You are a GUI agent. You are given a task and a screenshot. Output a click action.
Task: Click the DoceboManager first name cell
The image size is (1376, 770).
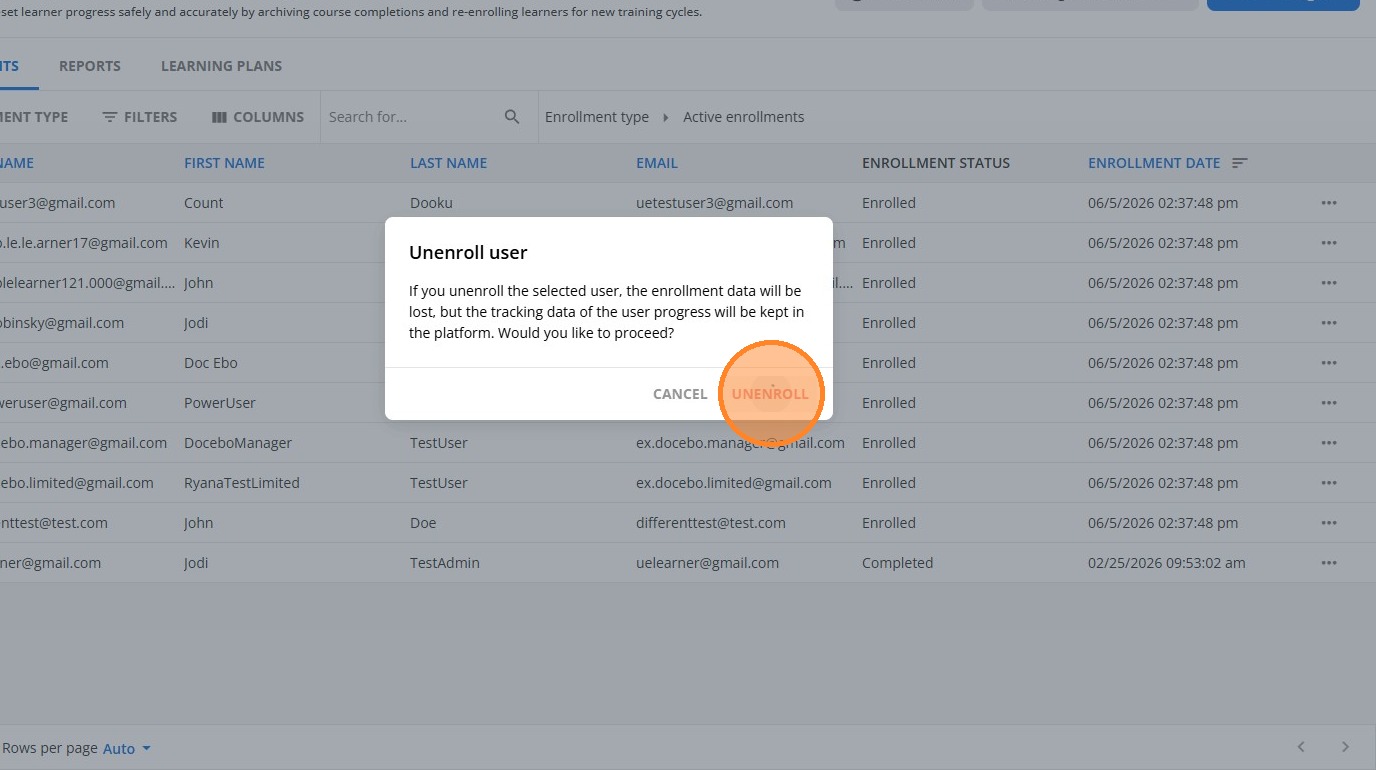(238, 443)
